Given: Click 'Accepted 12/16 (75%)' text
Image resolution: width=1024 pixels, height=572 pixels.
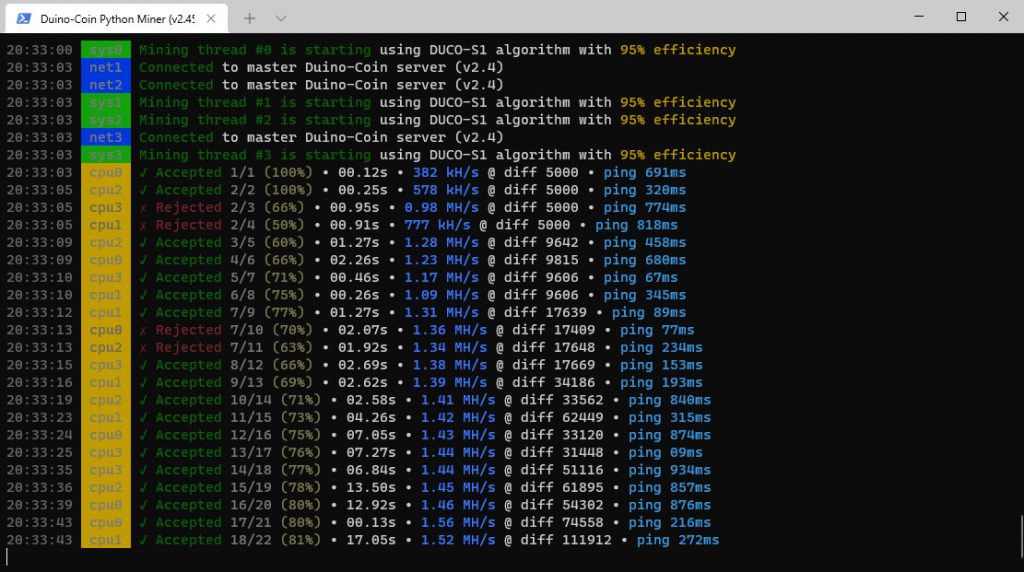Looking at the screenshot, I should point(238,435).
